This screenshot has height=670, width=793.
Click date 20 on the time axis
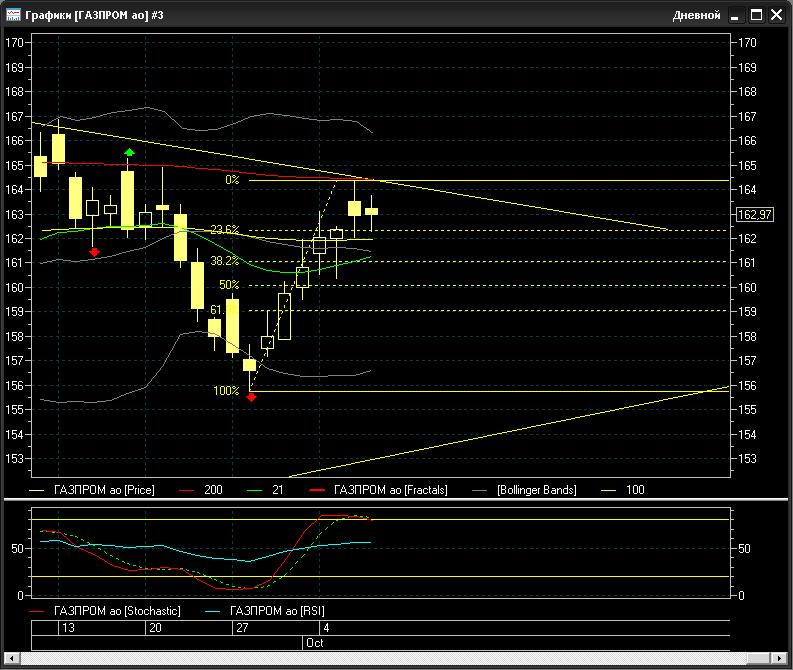pyautogui.click(x=155, y=628)
